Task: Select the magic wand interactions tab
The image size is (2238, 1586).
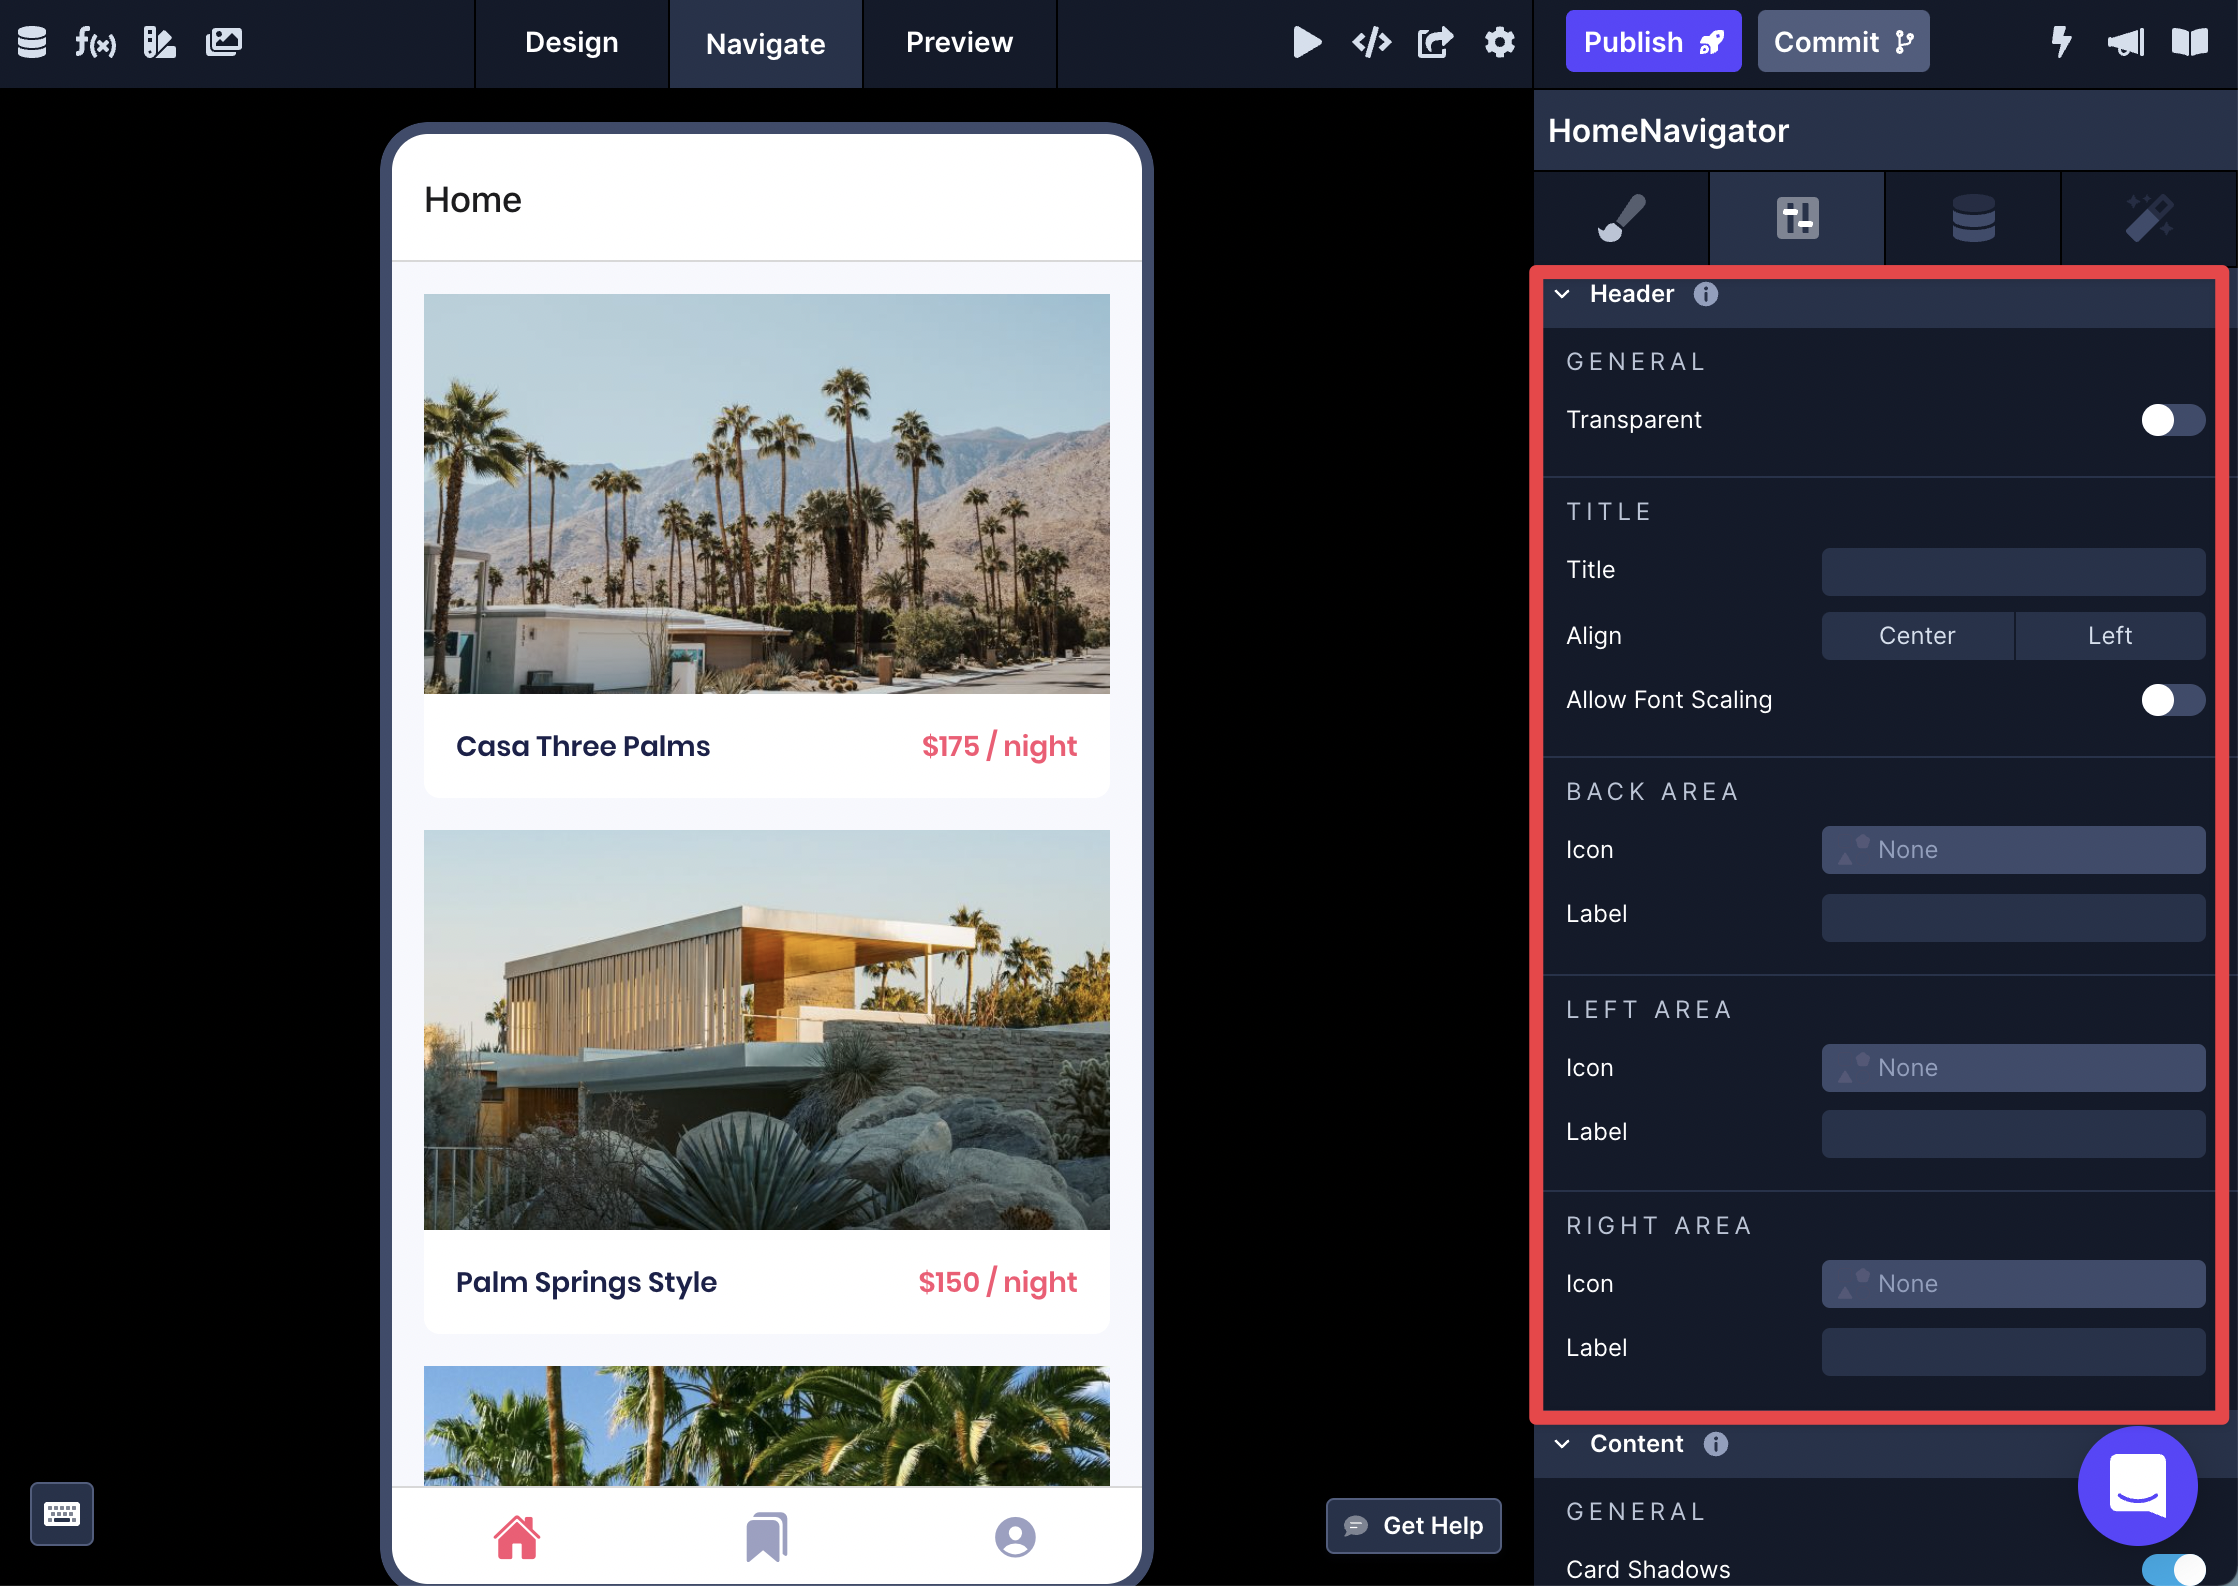Action: 2149,218
